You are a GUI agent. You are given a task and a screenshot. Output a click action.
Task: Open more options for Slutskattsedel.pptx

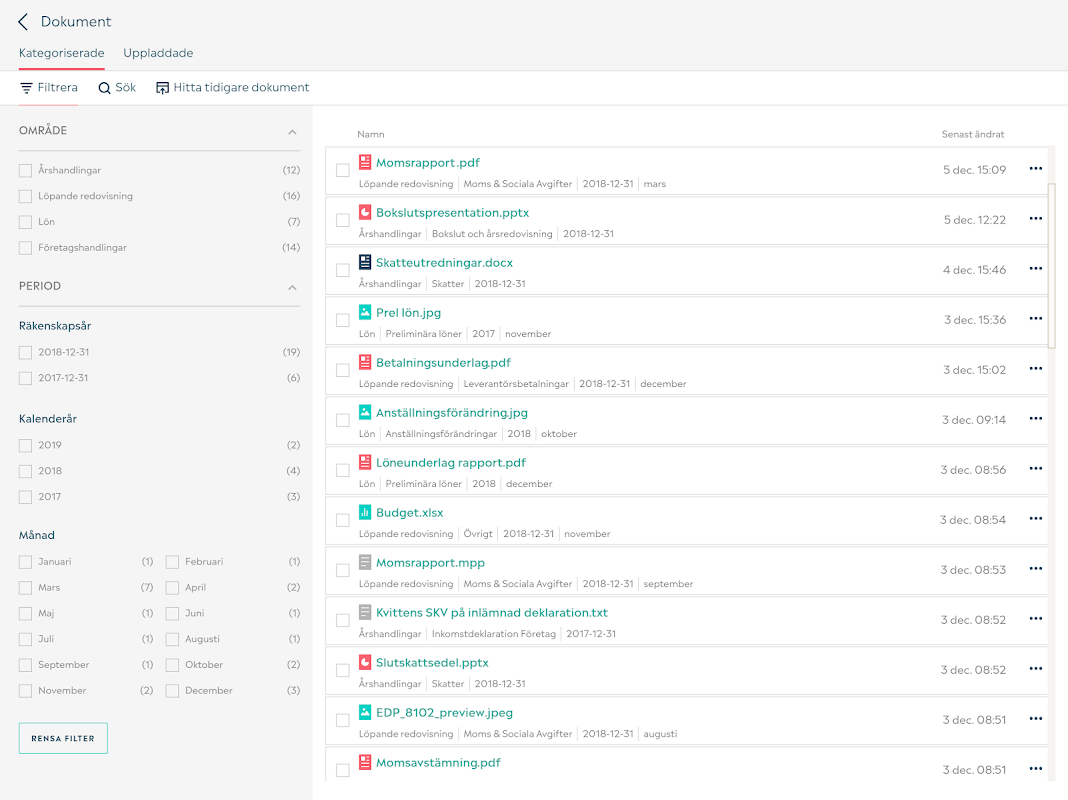pyautogui.click(x=1035, y=669)
